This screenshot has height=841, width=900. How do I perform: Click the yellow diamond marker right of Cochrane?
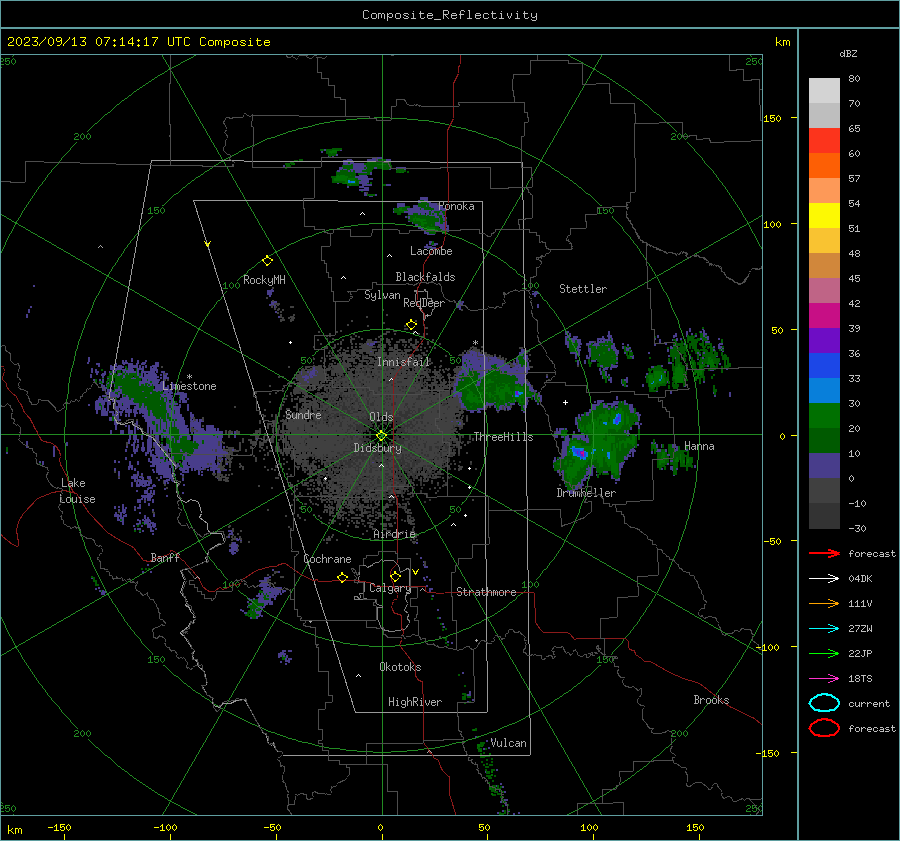click(x=343, y=578)
